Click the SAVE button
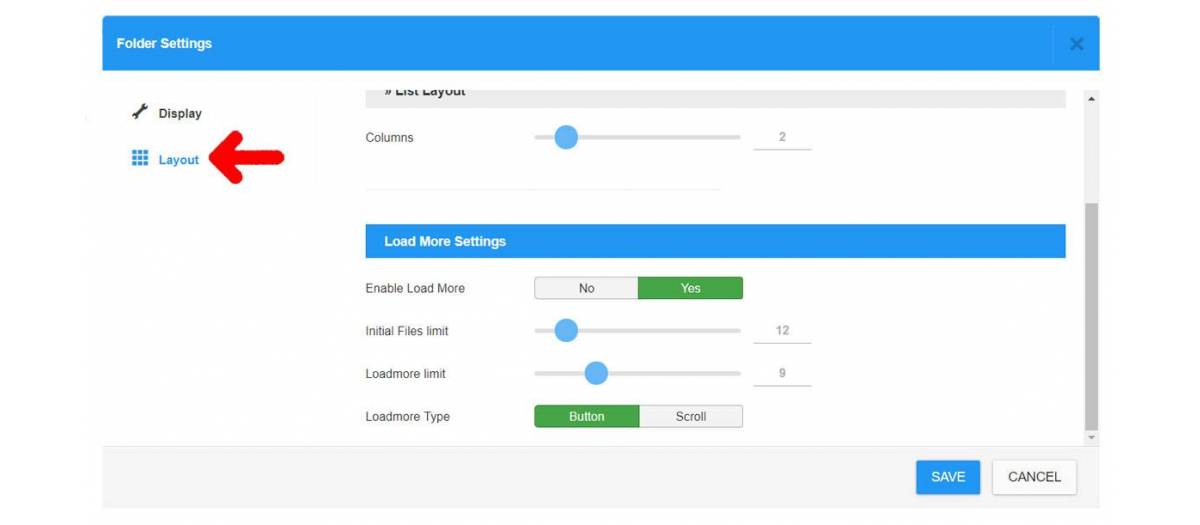1200x525 pixels. 948,477
